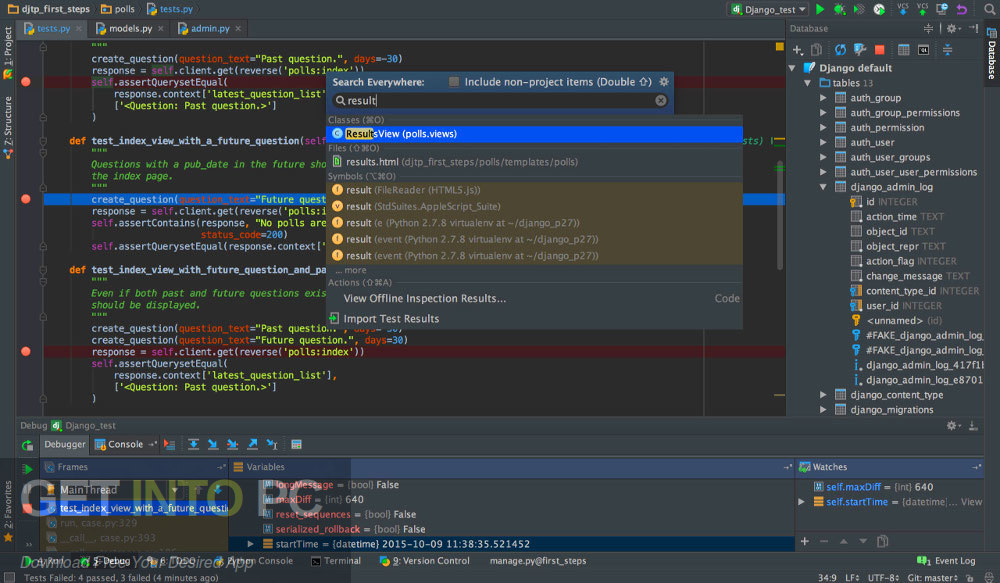The width and height of the screenshot is (1000, 583).
Task: Select the test_index_view_with_a_future_question frame
Action: click(136, 508)
